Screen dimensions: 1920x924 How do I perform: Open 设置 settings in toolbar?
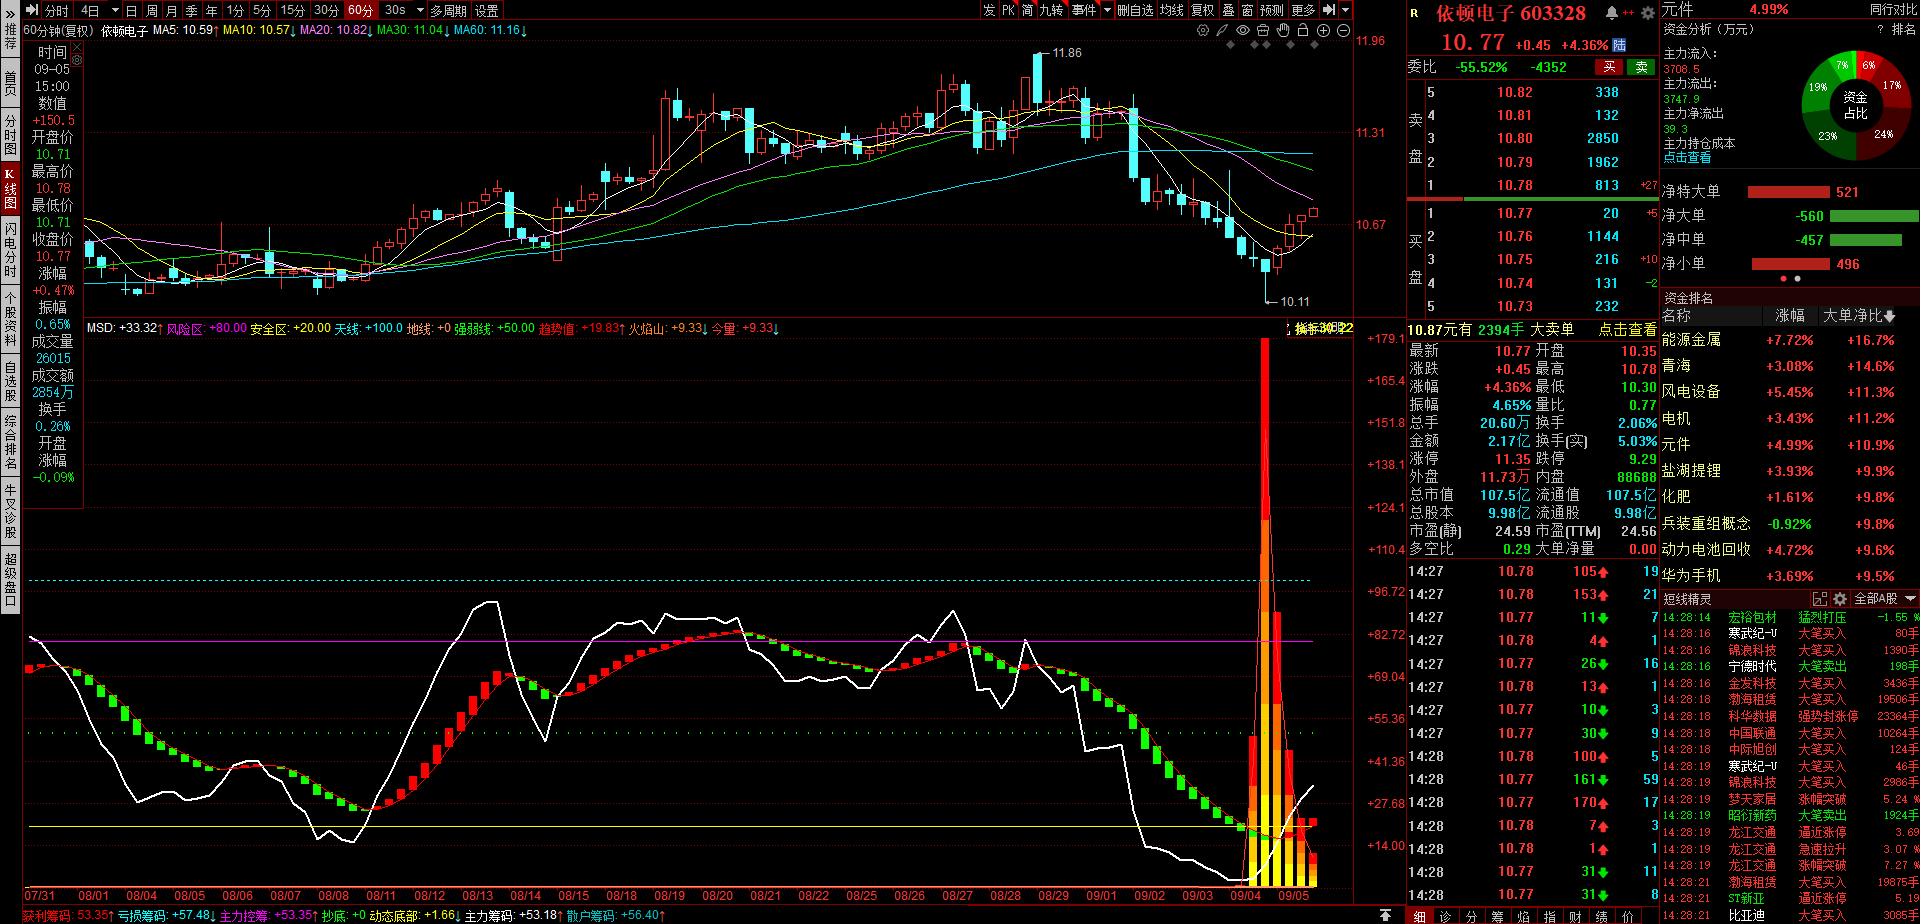(x=487, y=10)
